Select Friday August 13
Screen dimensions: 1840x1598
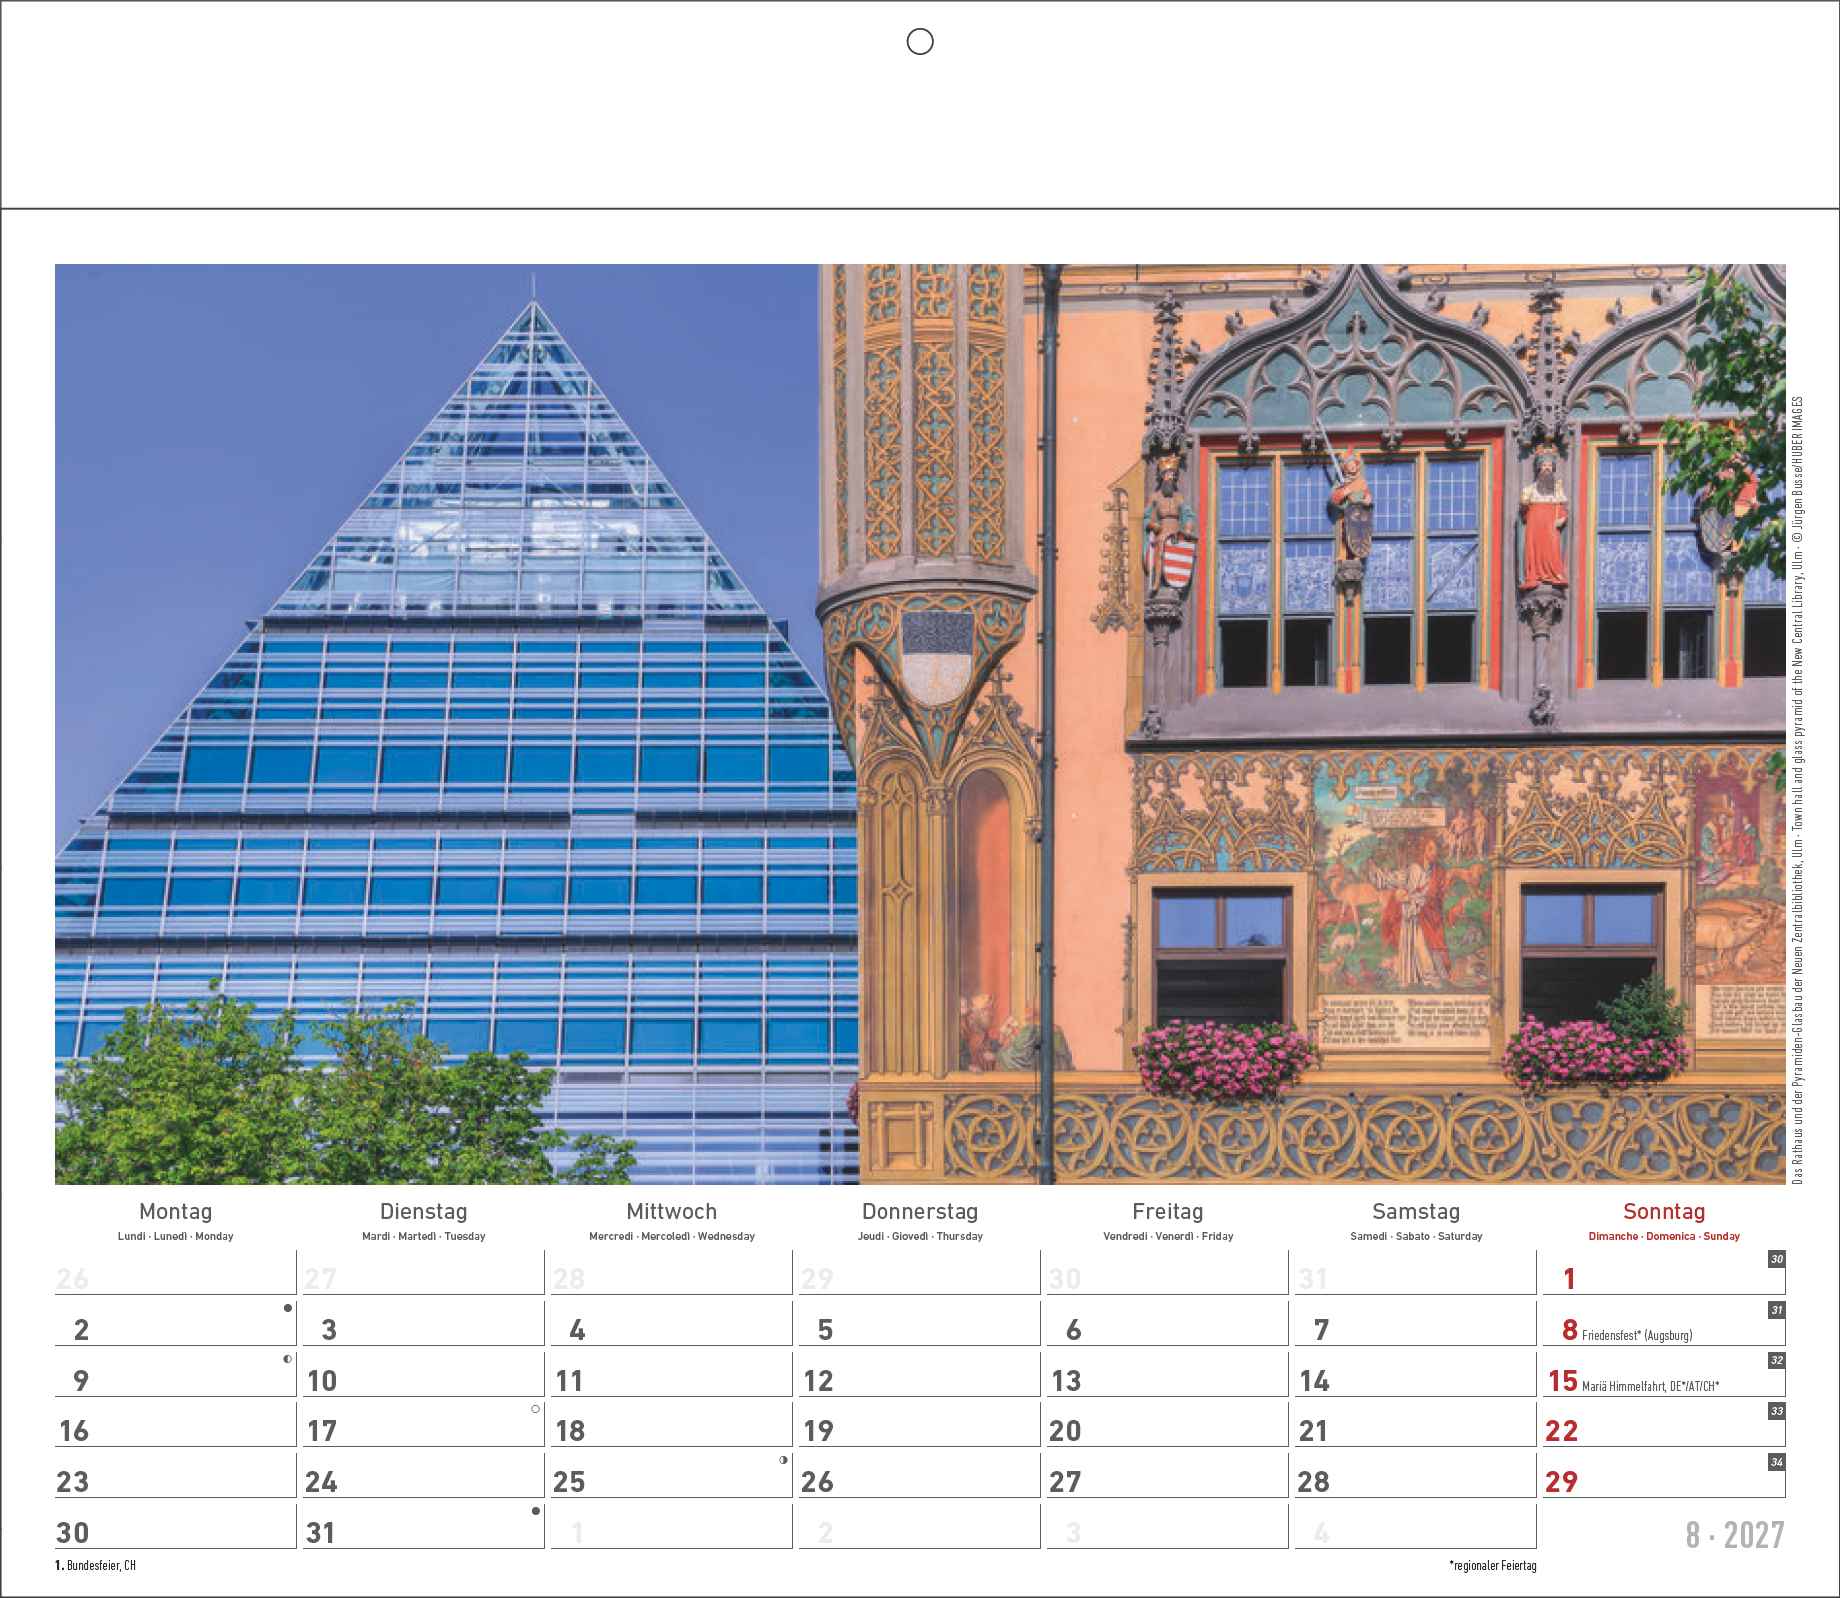1067,1381
